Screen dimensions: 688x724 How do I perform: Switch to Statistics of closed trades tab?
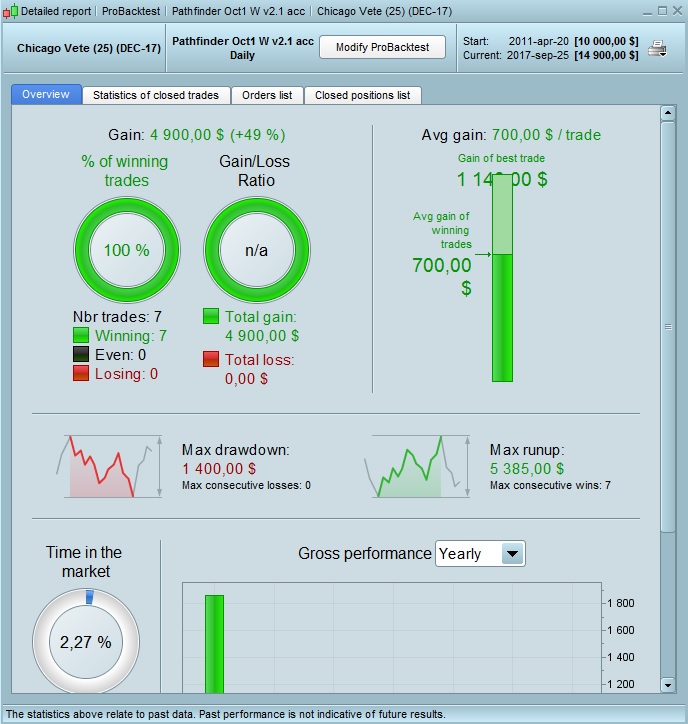coord(156,95)
